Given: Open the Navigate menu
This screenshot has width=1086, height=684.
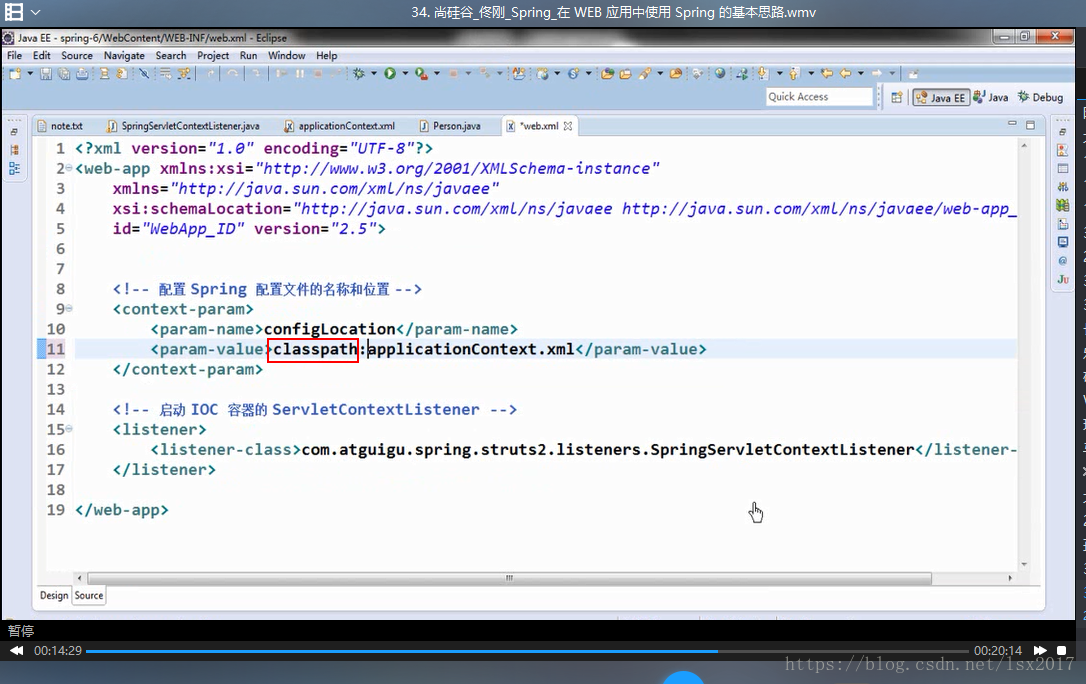Looking at the screenshot, I should pos(124,55).
